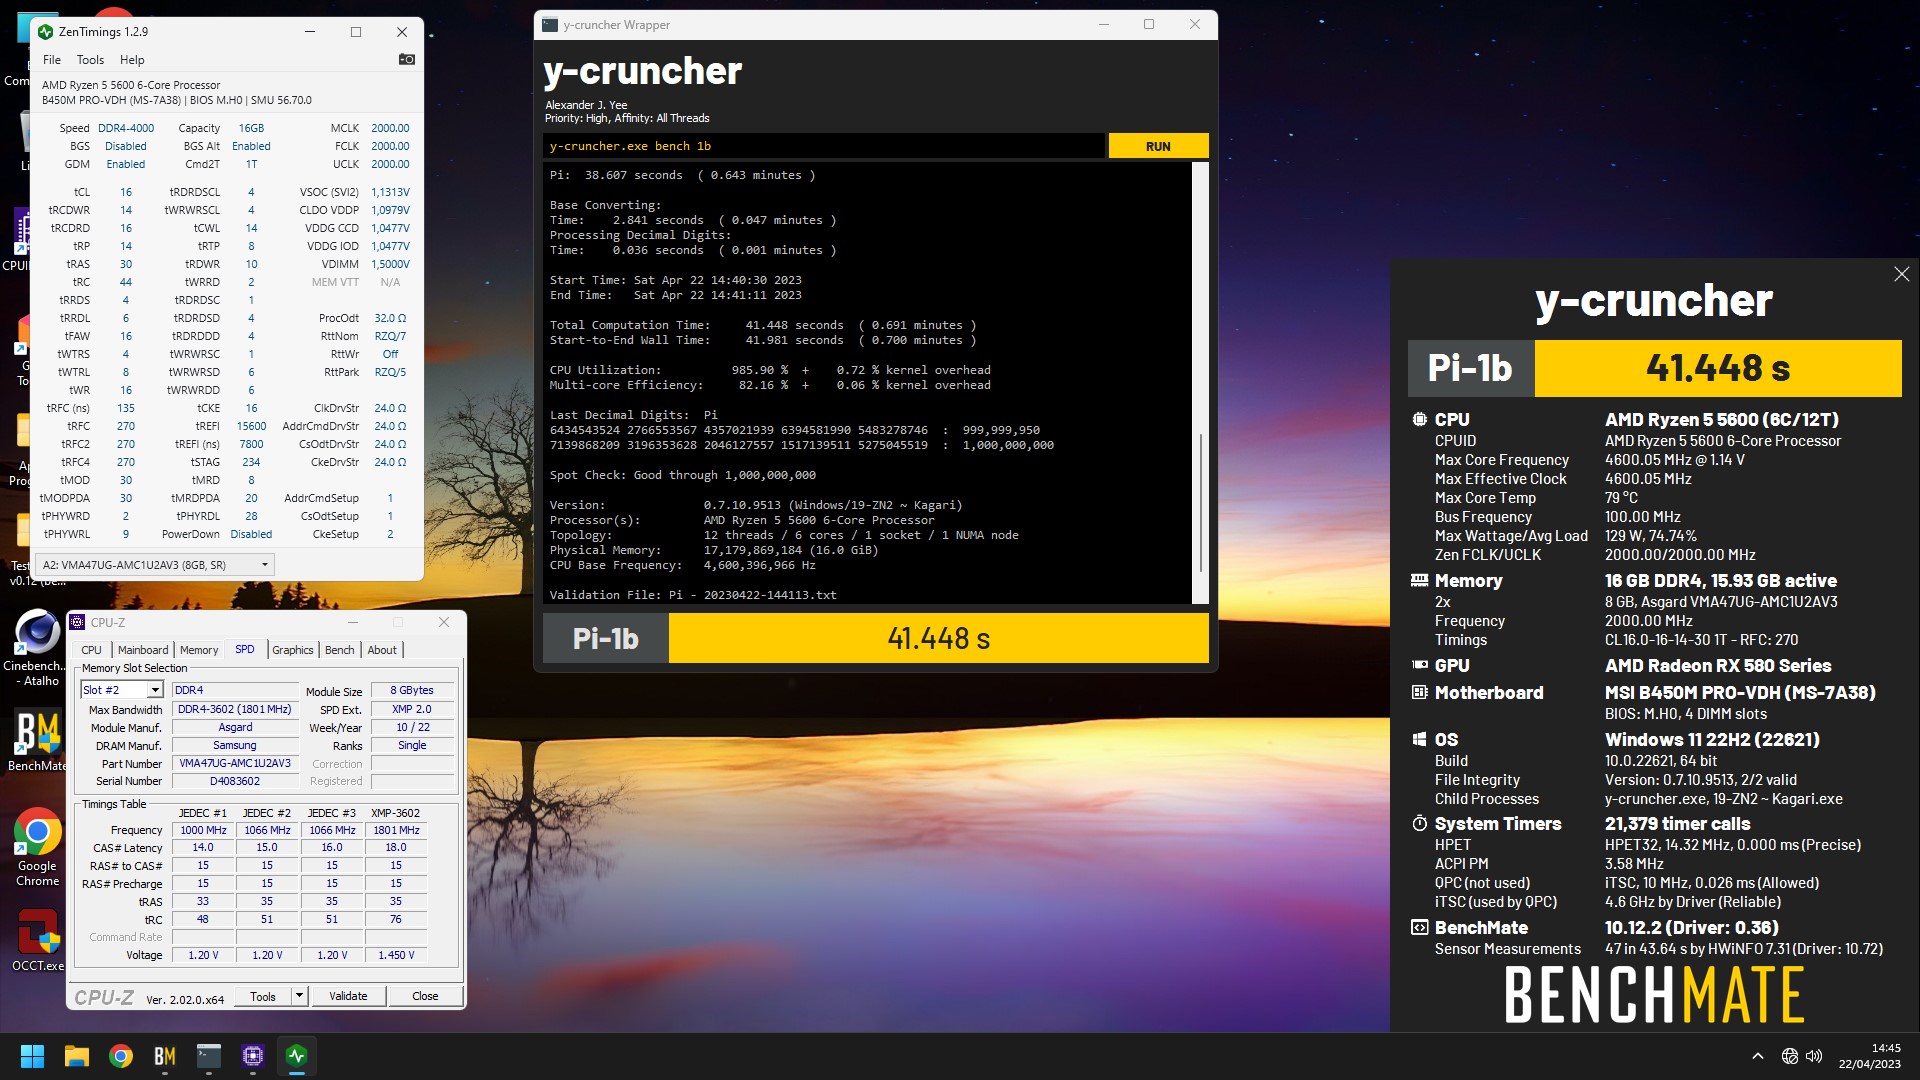Open the Help menu in ZenTimings
Screen dimensions: 1920x1080
[132, 60]
